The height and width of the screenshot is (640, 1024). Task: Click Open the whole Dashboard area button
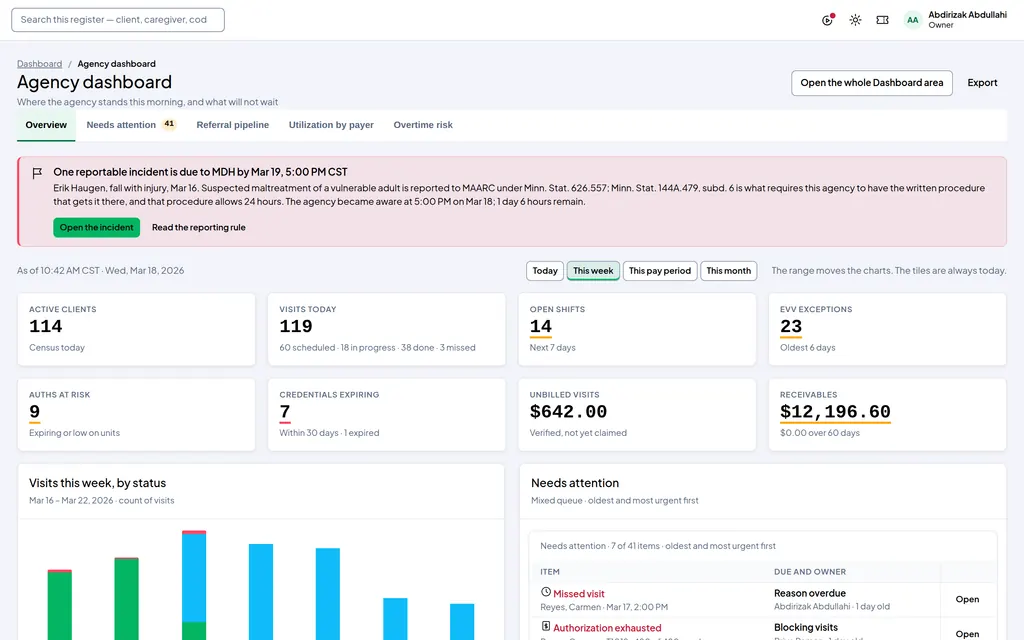click(x=872, y=83)
